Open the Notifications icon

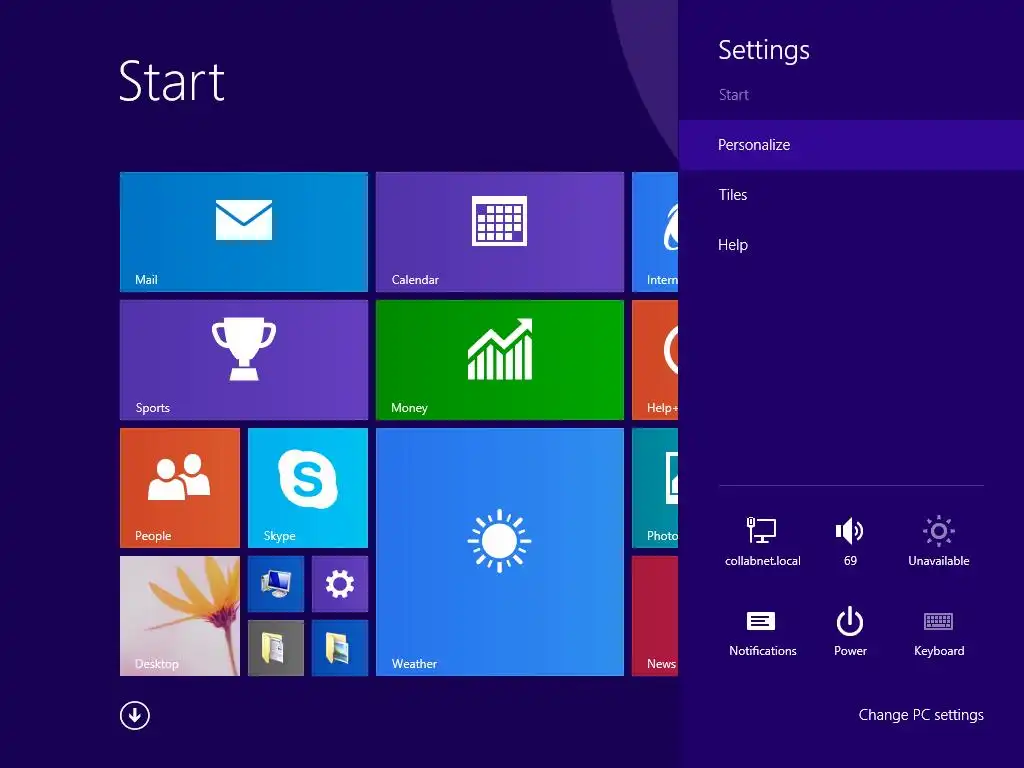[x=762, y=632]
